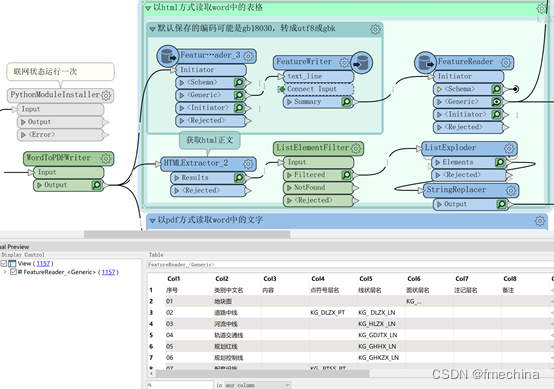The width and height of the screenshot is (554, 389).
Task: Open the FeatureReader_<Generic> count link 1157
Action: pos(108,272)
